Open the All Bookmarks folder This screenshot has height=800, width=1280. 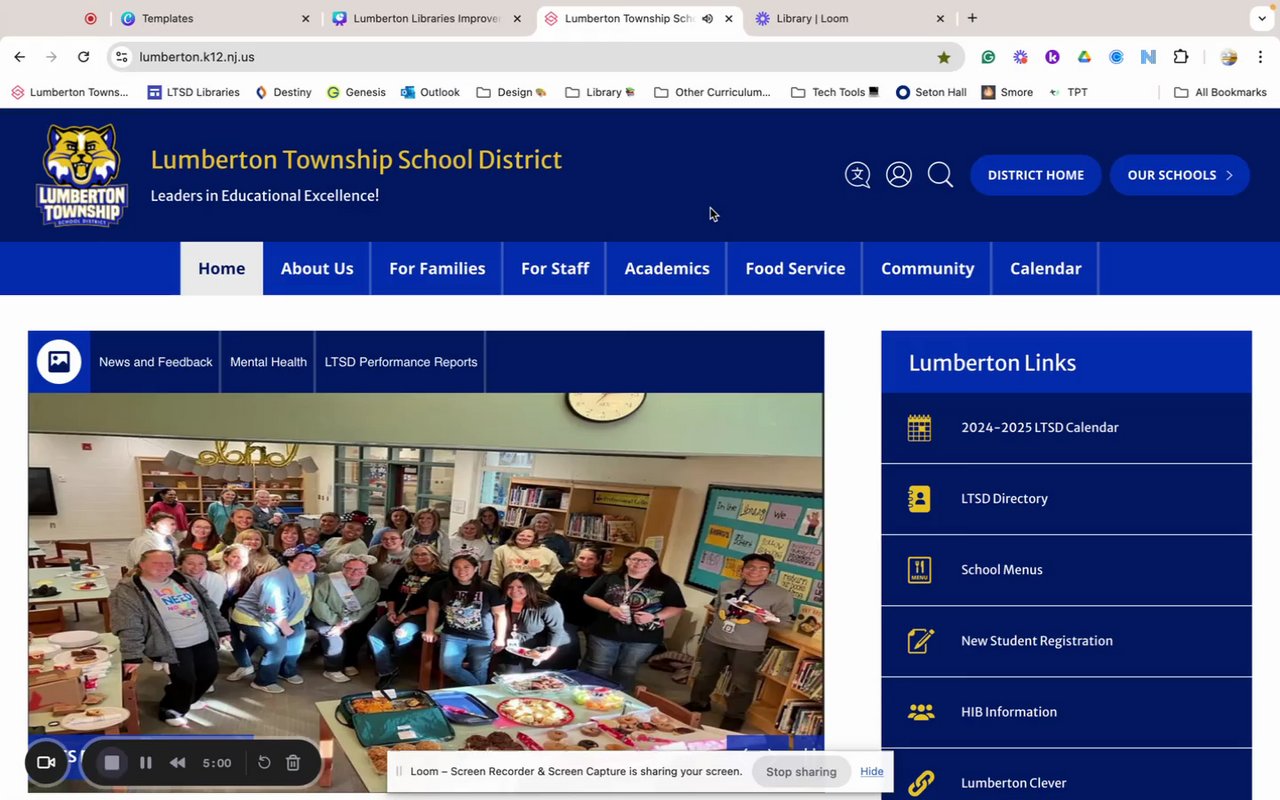pos(1220,92)
